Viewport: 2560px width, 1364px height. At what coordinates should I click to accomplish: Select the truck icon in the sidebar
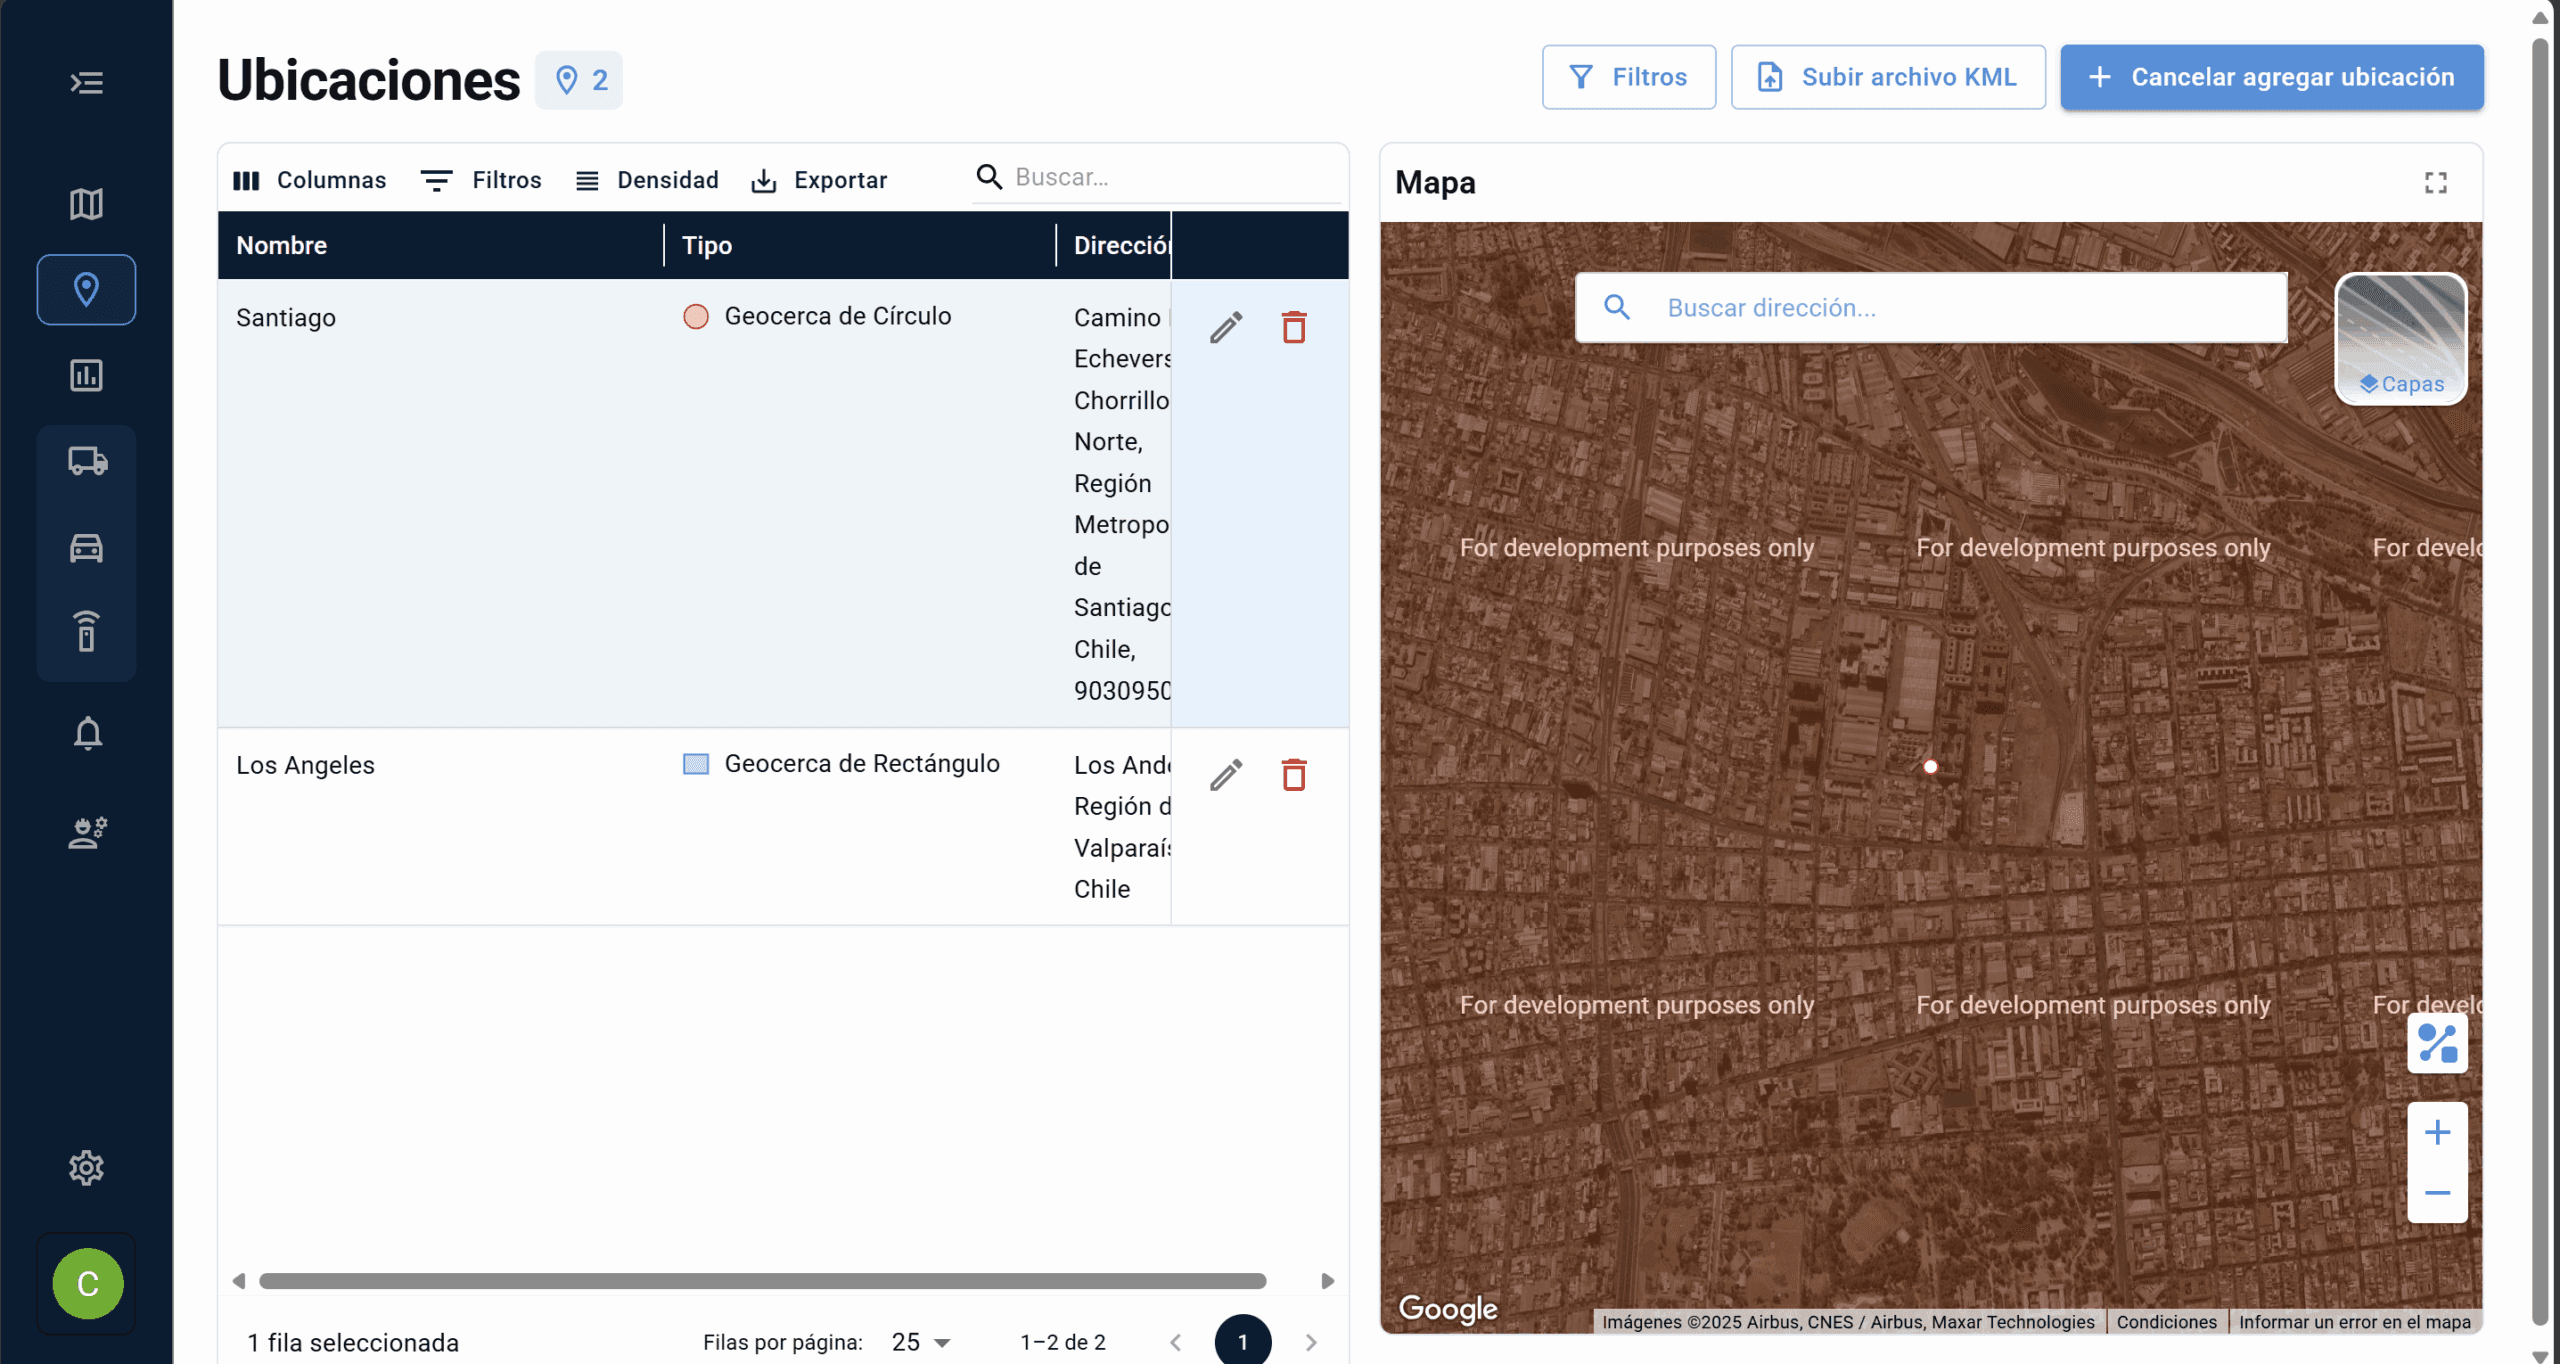pos(86,461)
